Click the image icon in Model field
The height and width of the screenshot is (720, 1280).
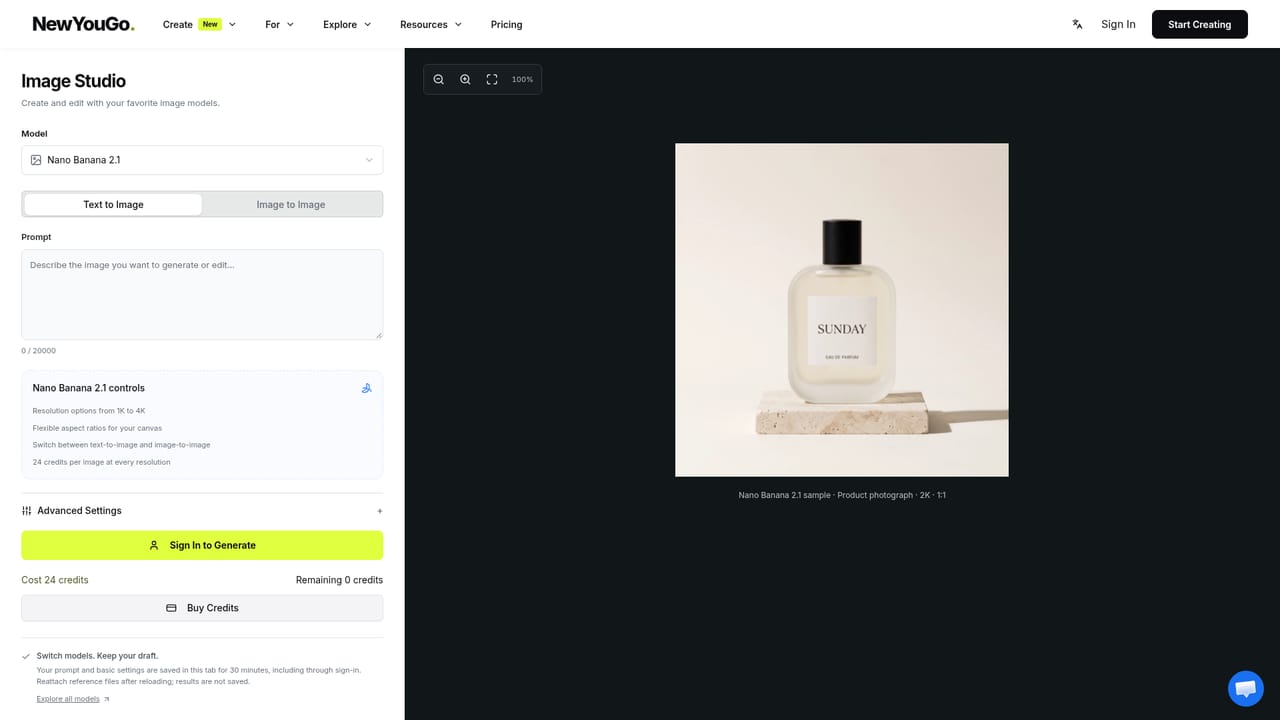click(36, 160)
